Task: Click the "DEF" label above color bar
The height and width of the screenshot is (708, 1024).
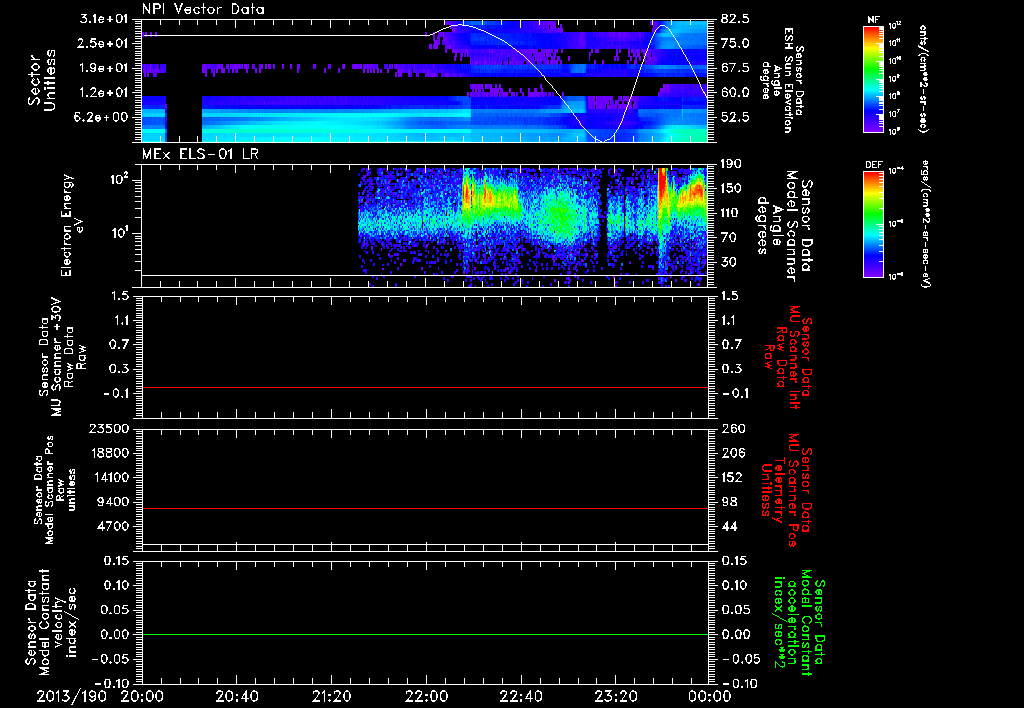Action: [874, 165]
